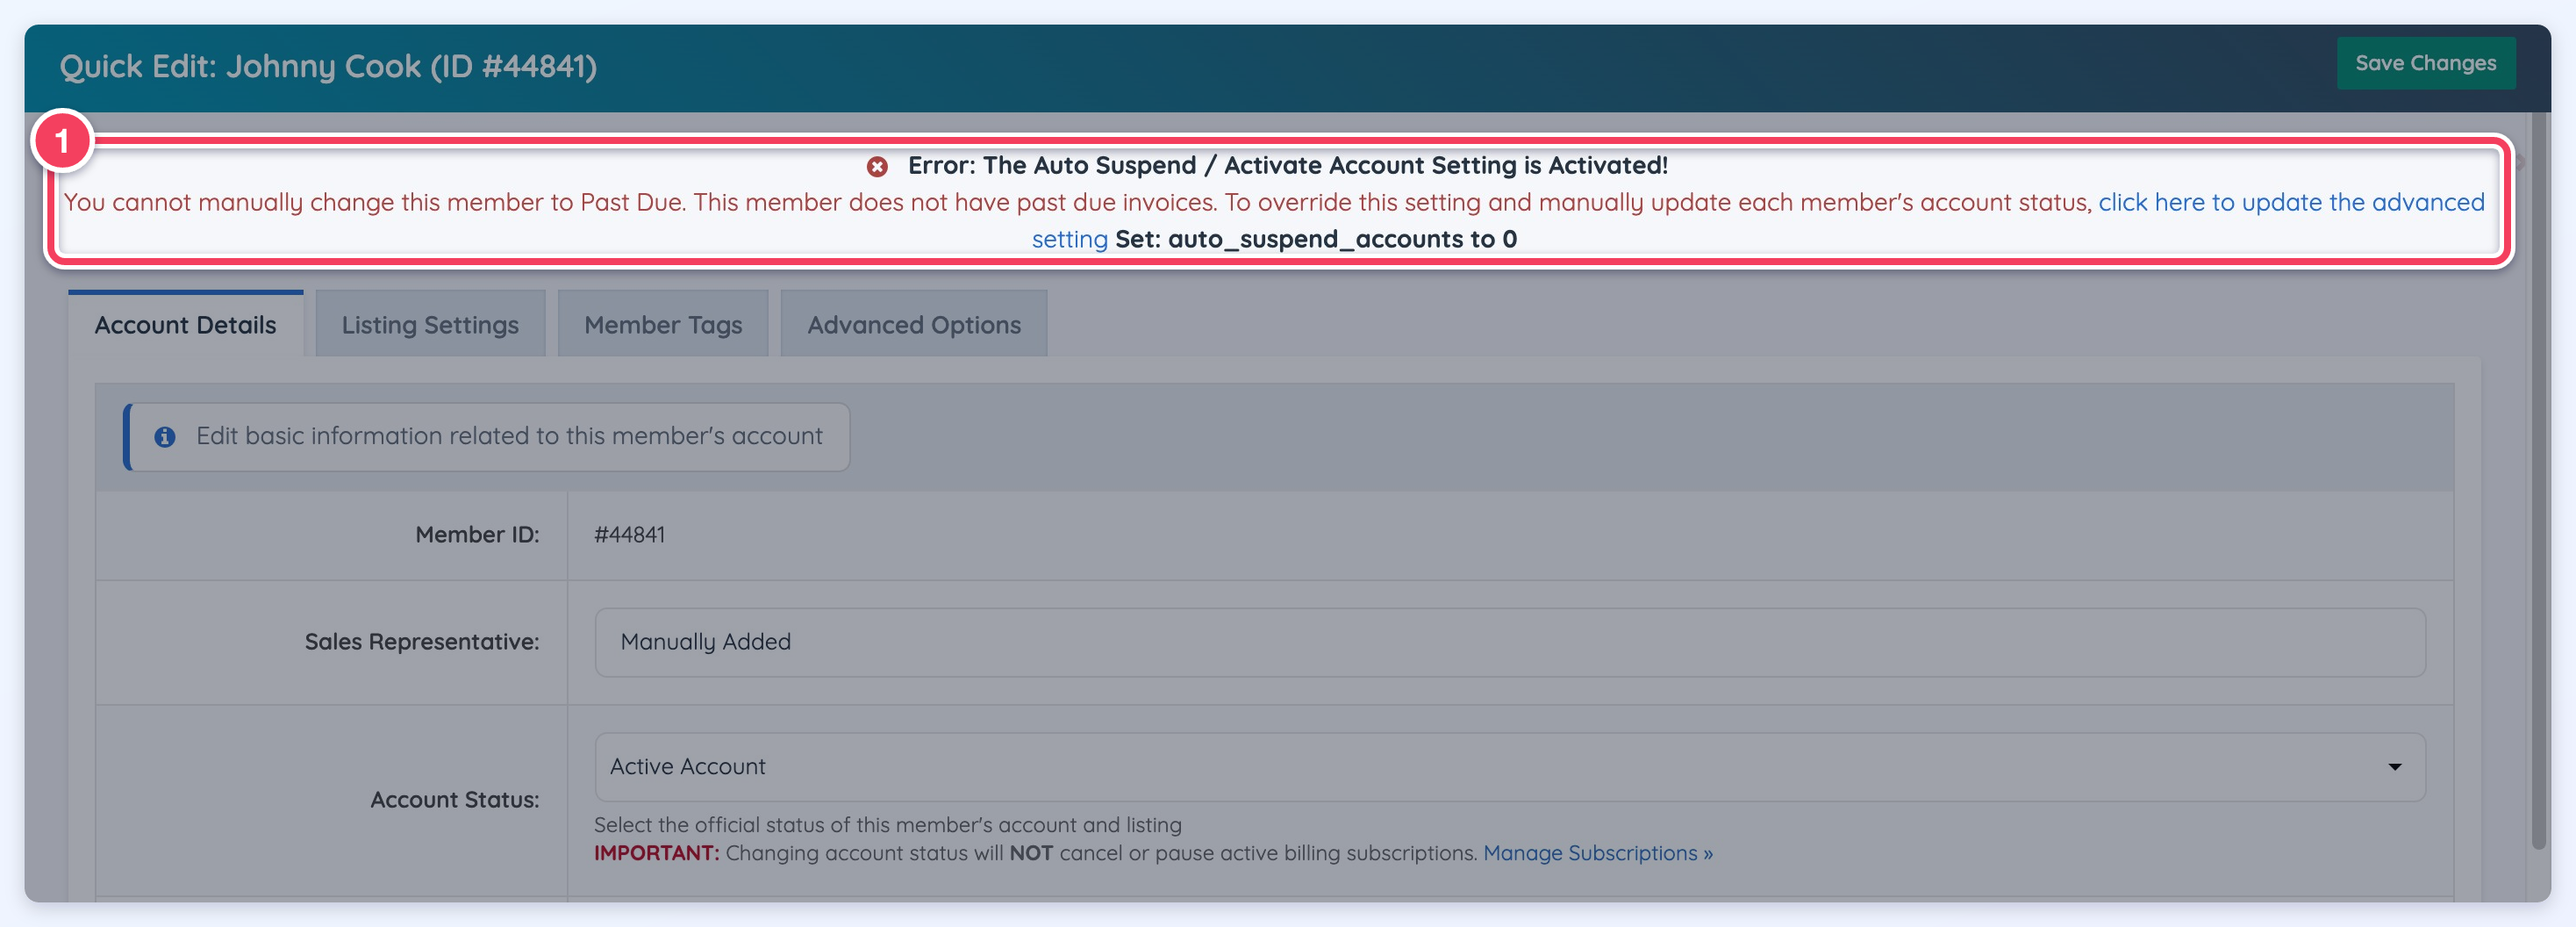Select the Advanced Options tab
The width and height of the screenshot is (2576, 927).
pos(914,324)
